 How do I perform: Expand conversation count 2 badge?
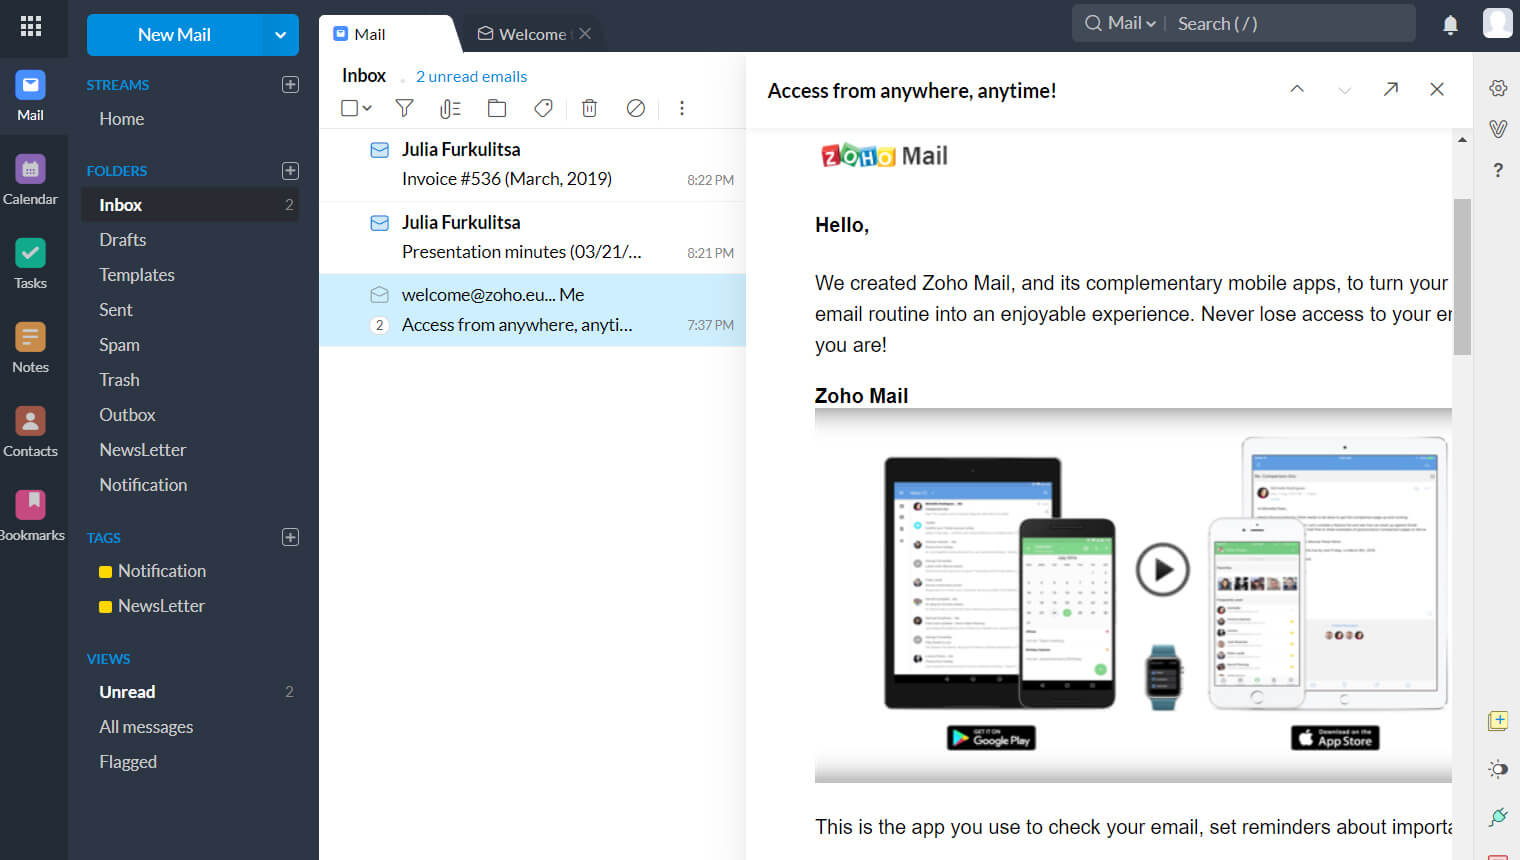[379, 325]
